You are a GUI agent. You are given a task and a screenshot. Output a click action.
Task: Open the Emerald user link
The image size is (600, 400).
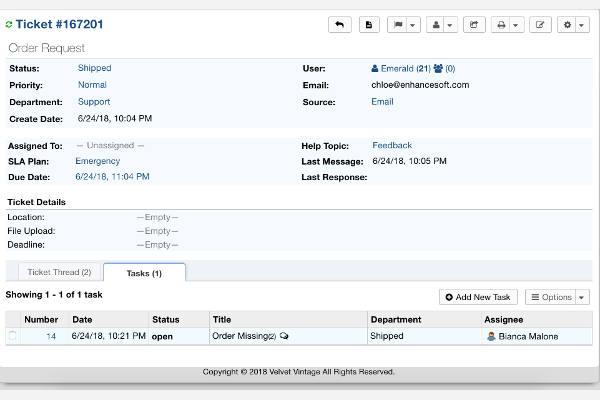[x=401, y=69]
